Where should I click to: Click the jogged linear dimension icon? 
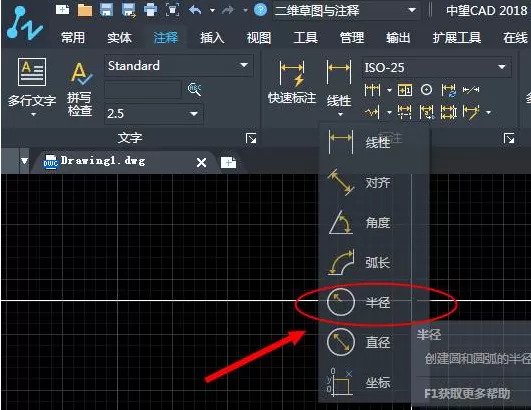pos(373,112)
